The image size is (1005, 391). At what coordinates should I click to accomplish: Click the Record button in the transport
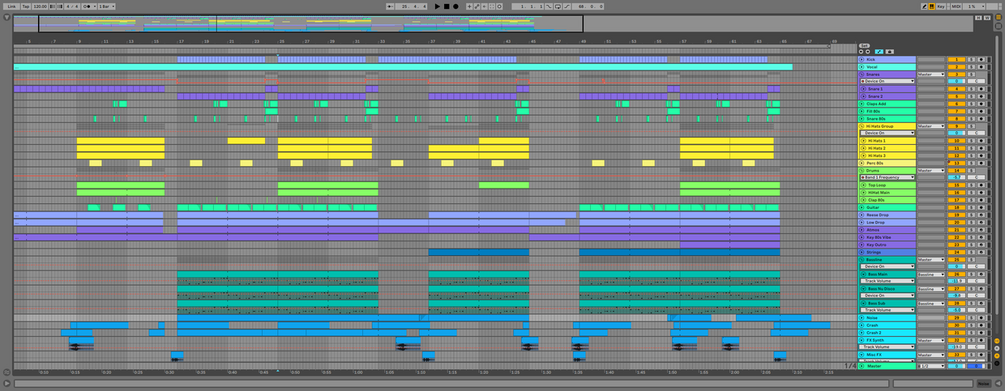point(456,6)
